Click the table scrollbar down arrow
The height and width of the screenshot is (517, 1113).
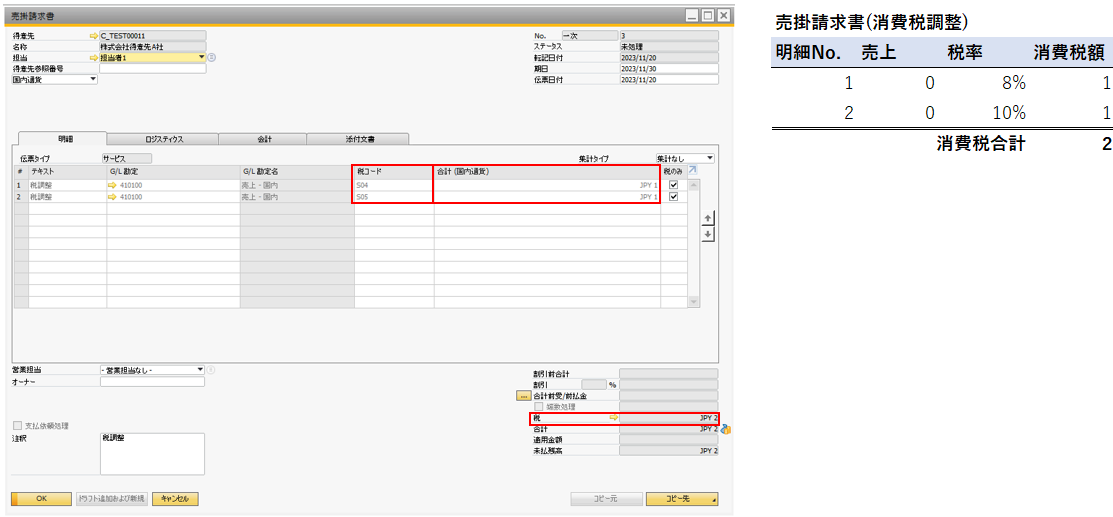694,303
